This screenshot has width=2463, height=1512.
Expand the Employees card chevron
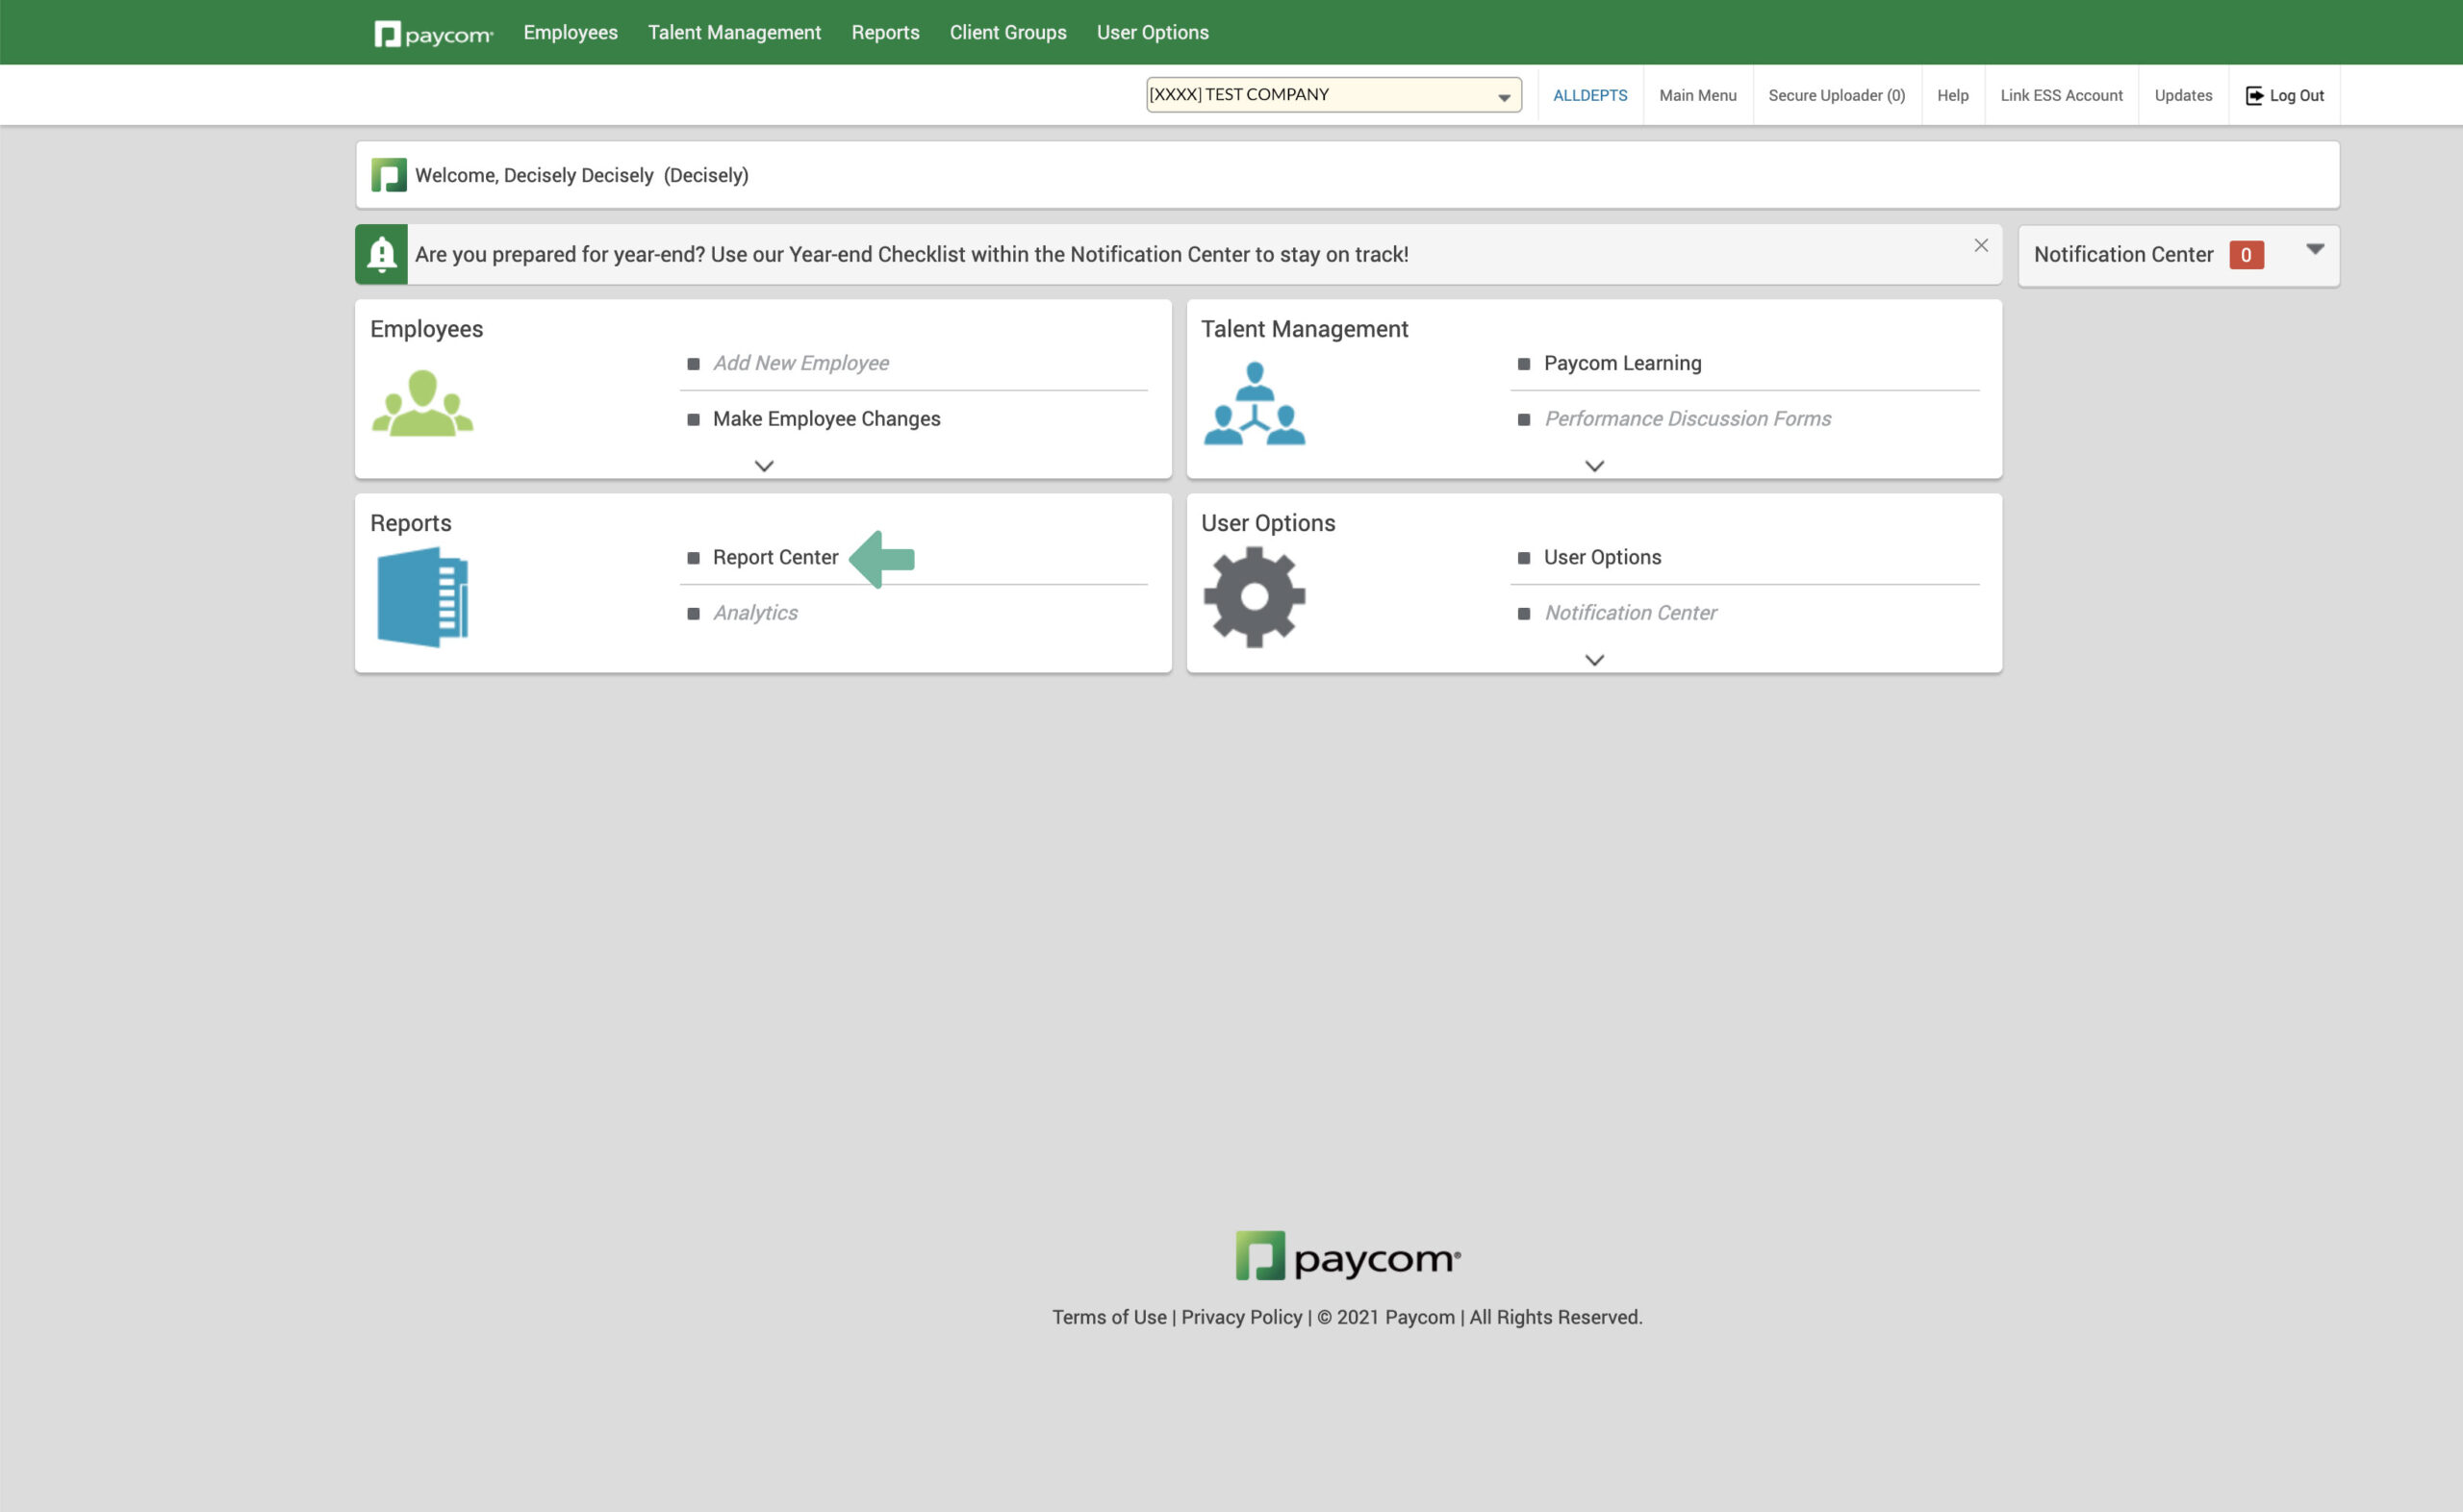(x=764, y=466)
